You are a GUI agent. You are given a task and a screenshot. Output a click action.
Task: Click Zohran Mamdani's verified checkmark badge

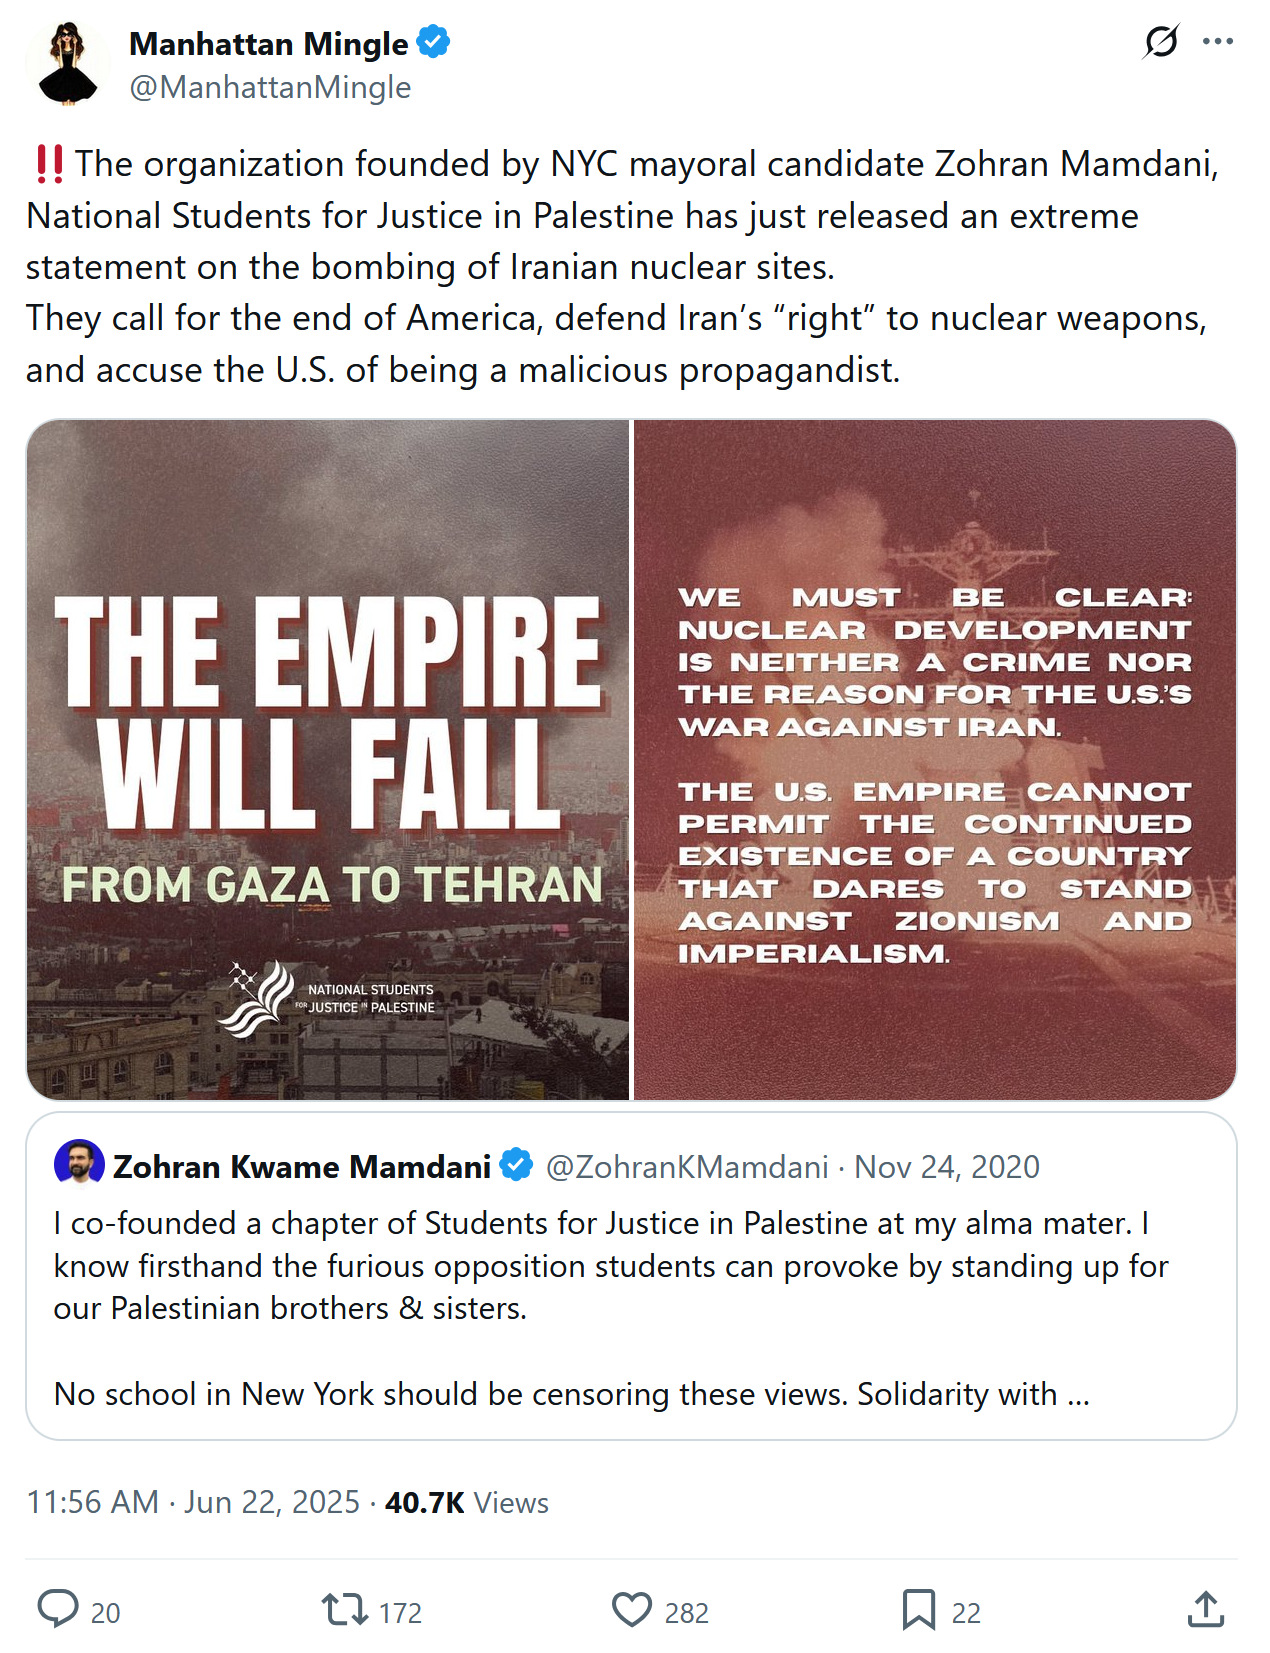click(x=516, y=1165)
